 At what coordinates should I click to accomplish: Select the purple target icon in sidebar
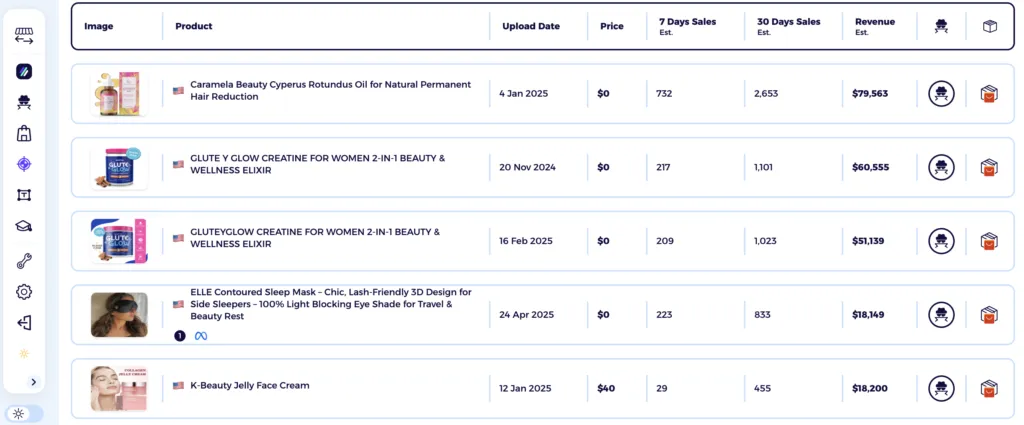24,164
